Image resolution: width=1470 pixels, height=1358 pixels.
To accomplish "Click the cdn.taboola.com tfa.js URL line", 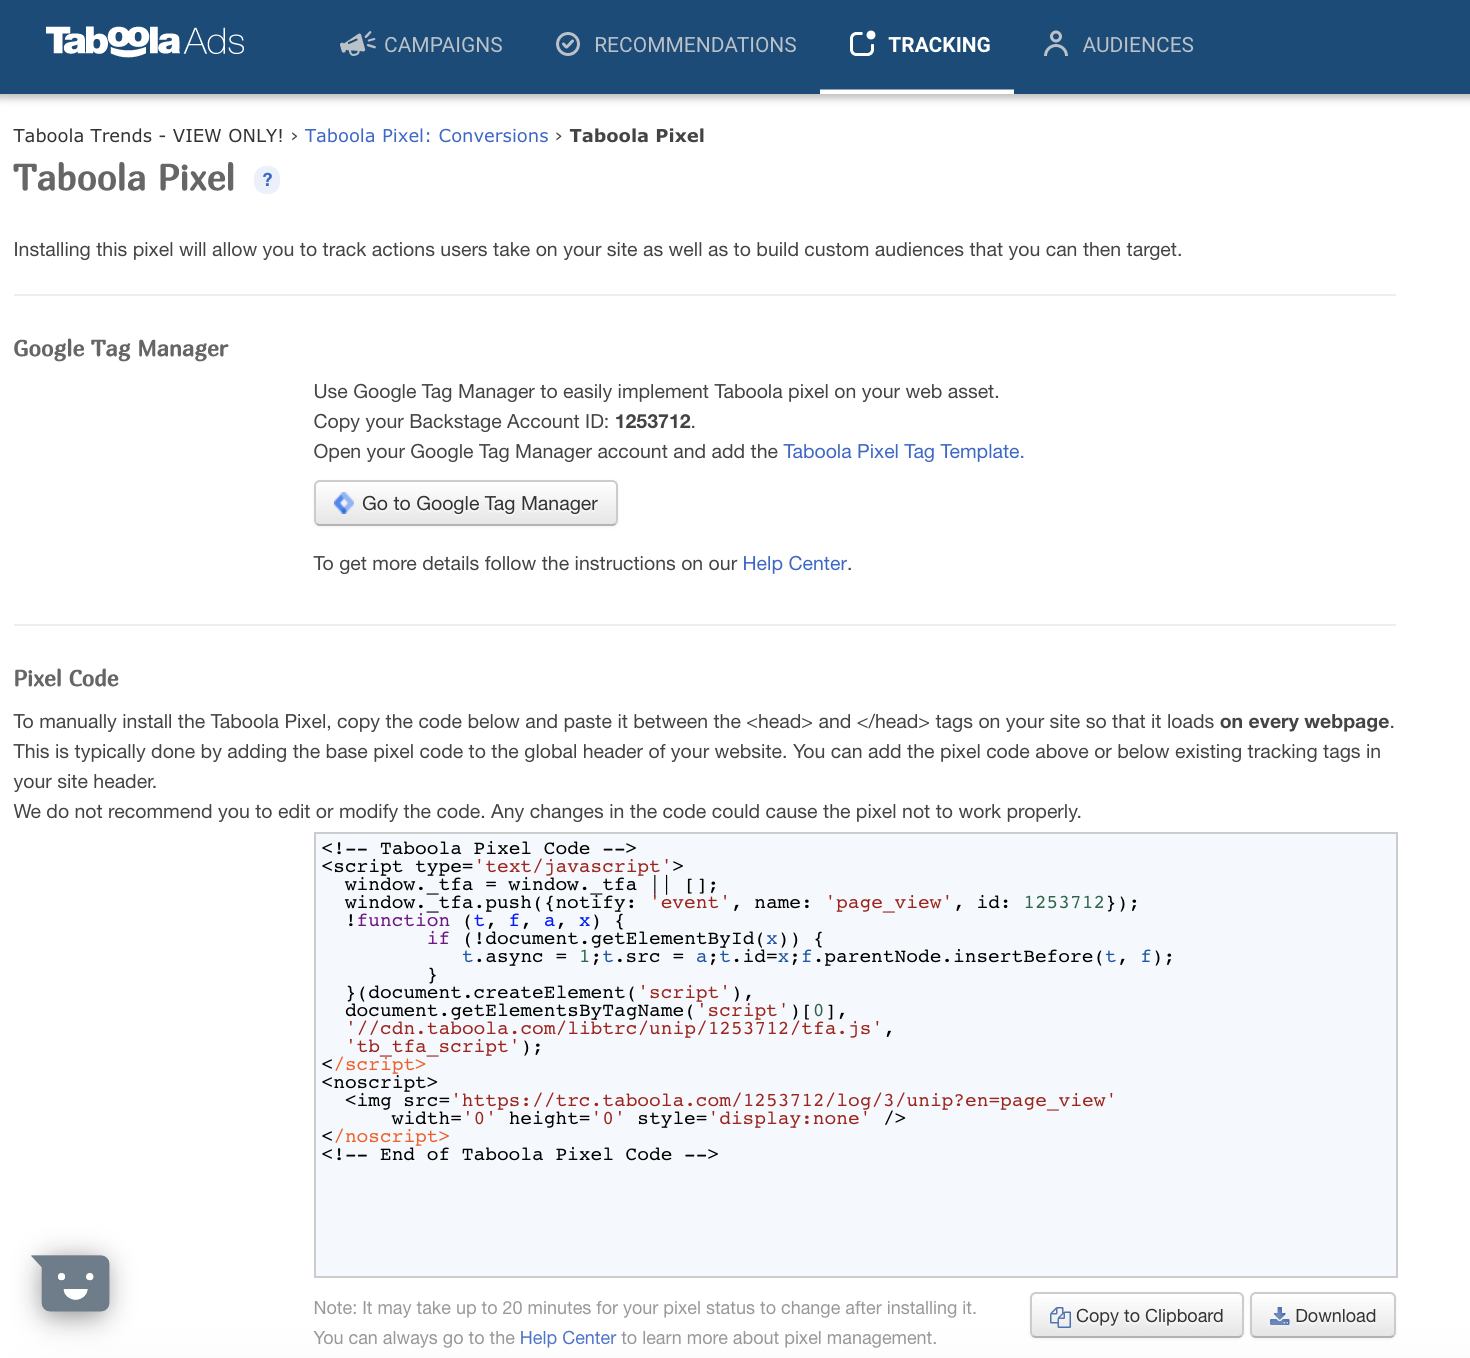I will pyautogui.click(x=619, y=1028).
